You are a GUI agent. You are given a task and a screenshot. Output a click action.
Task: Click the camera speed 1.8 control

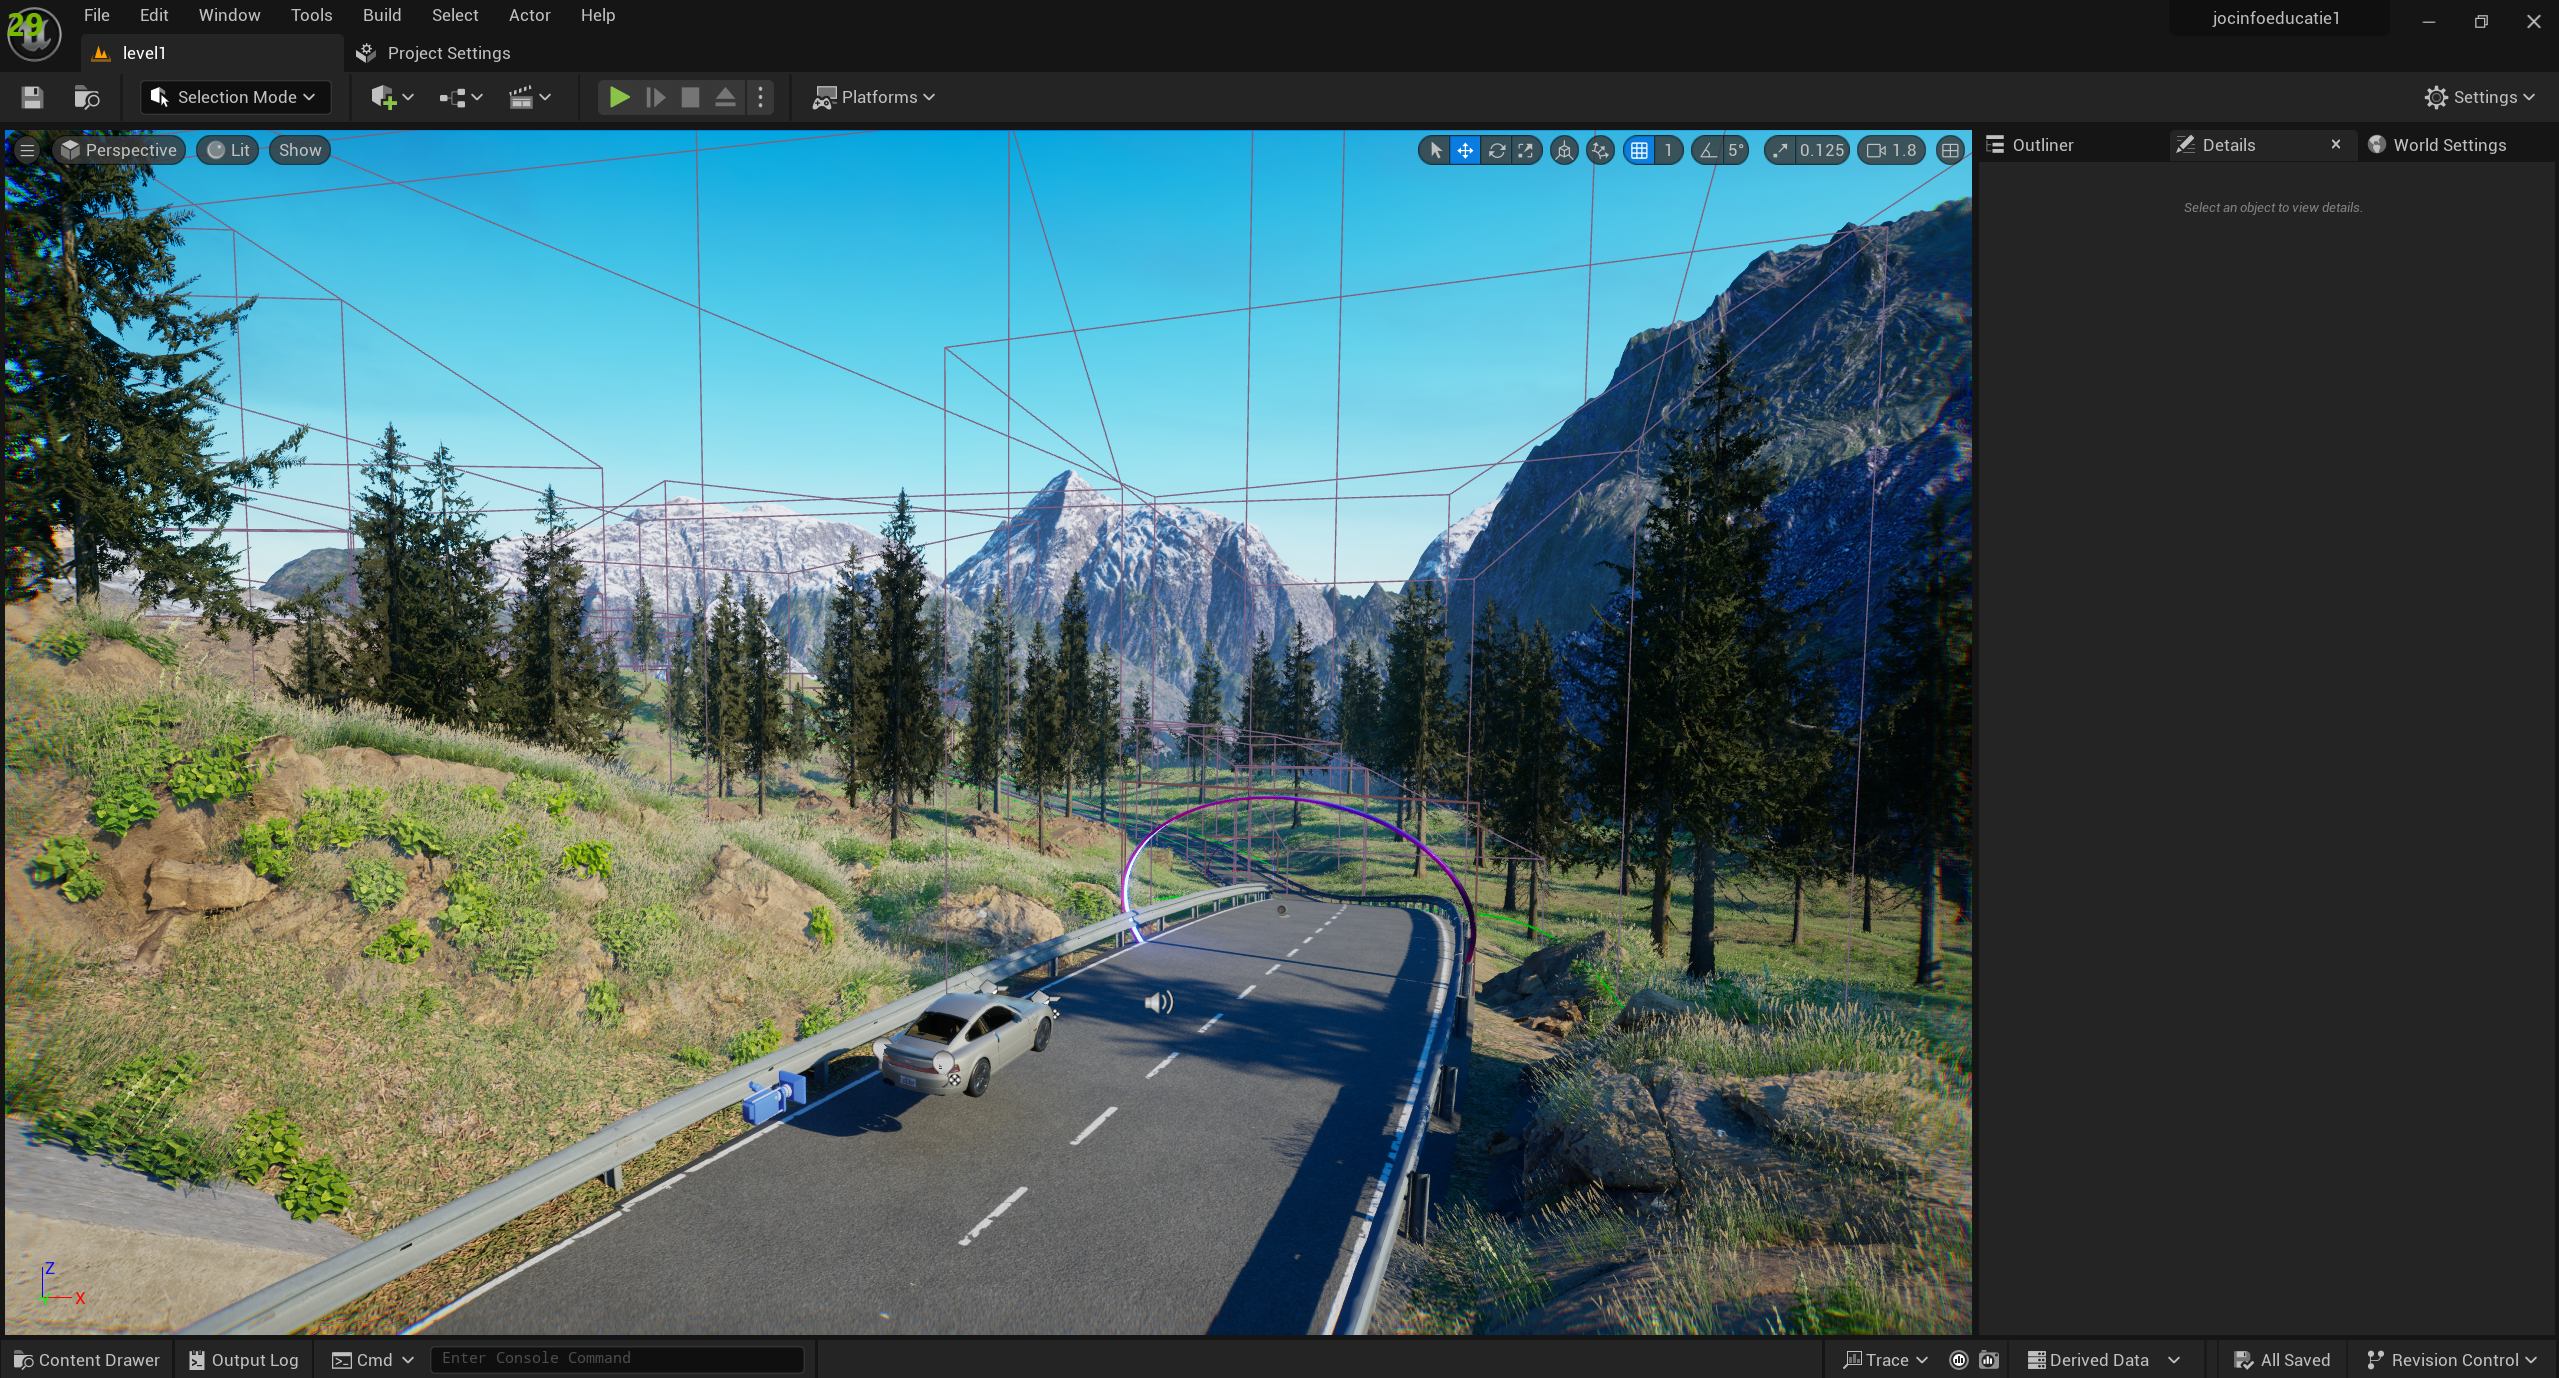coord(1891,150)
